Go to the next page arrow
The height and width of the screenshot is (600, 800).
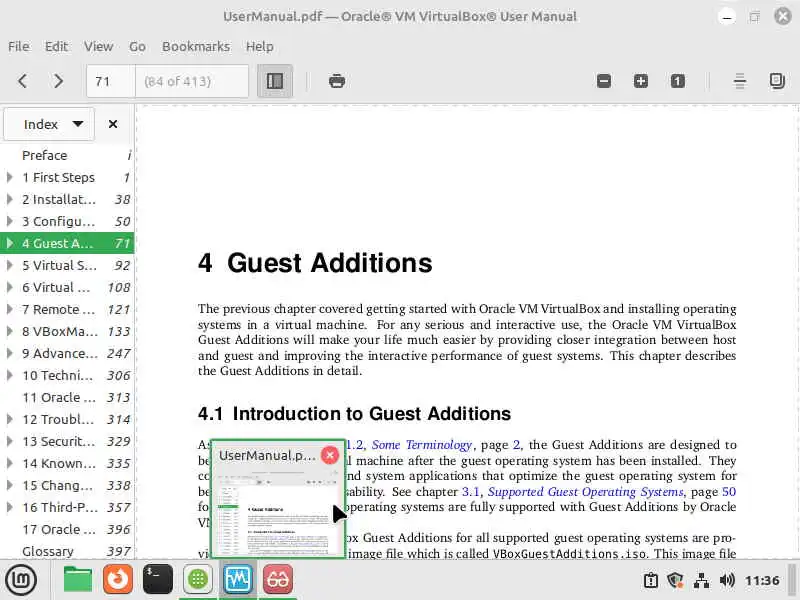coord(59,81)
